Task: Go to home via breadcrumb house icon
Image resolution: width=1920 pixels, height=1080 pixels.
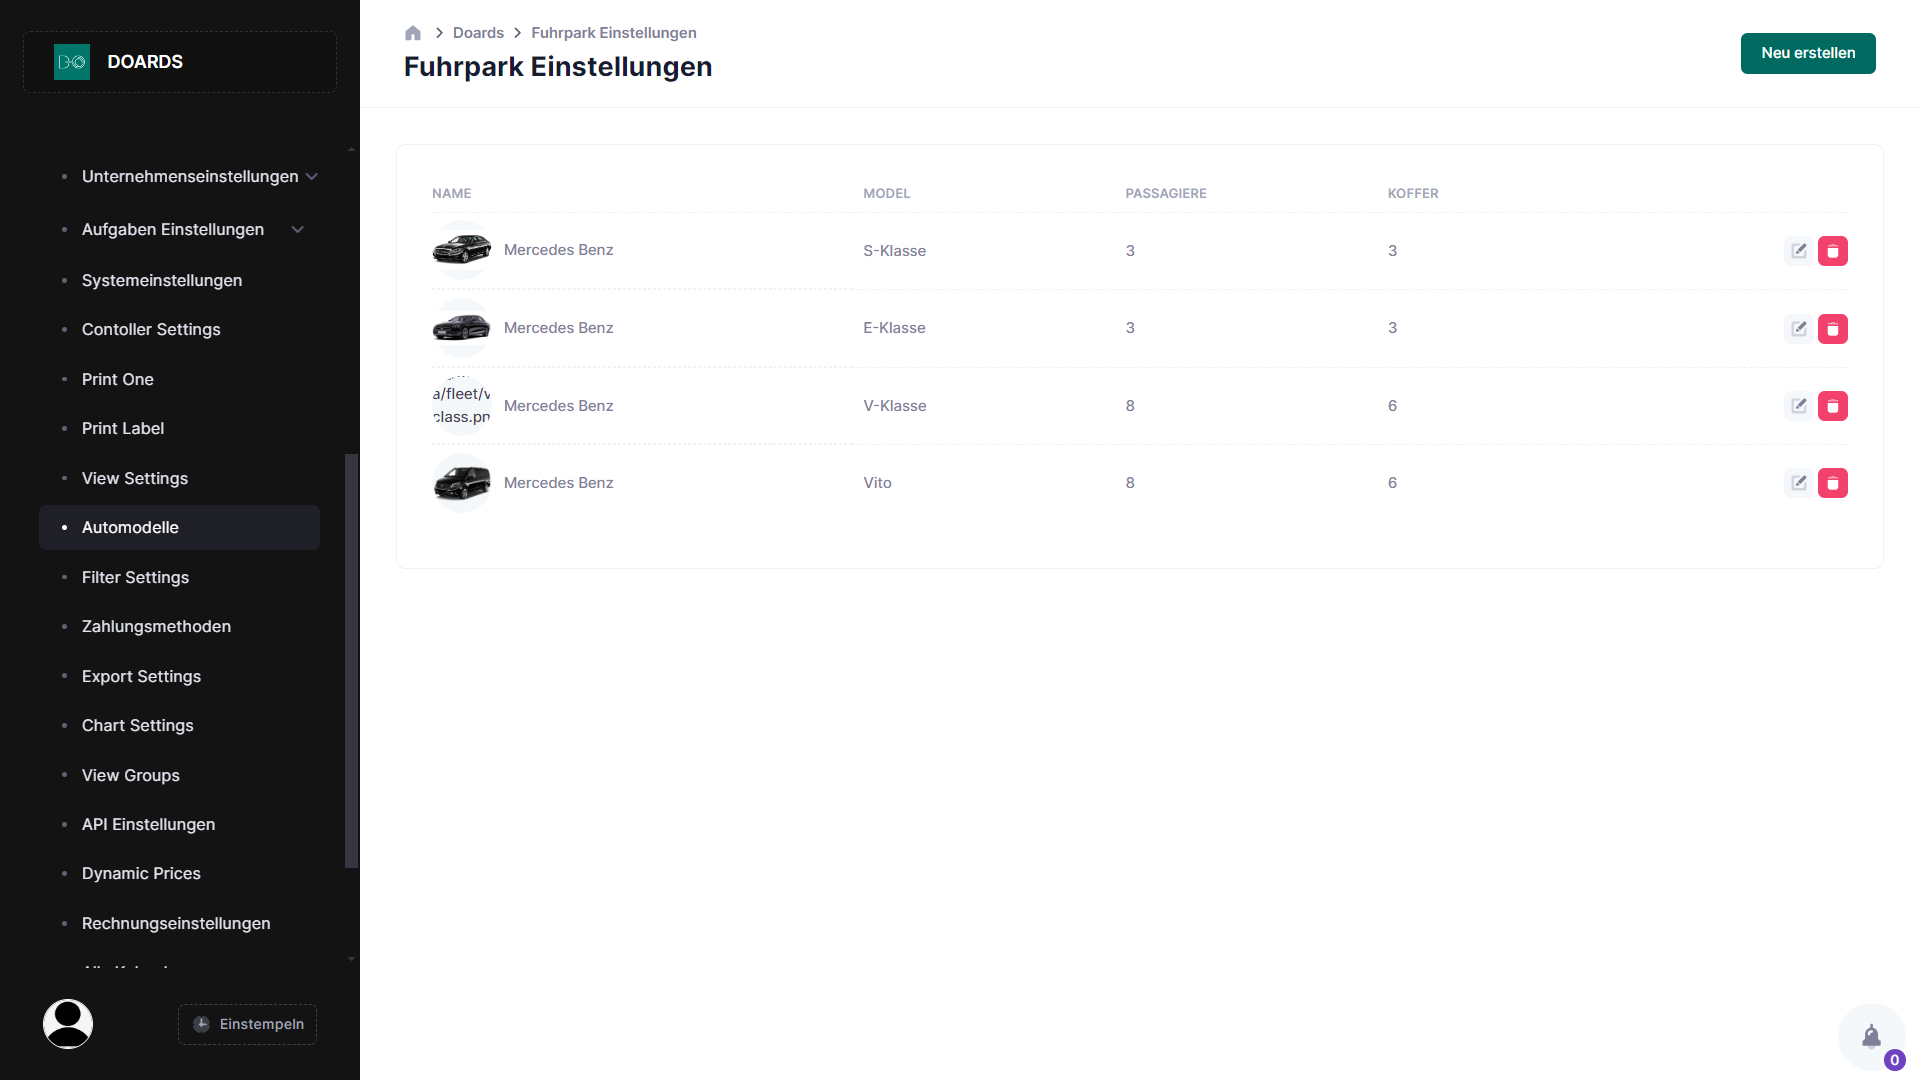Action: 413,33
